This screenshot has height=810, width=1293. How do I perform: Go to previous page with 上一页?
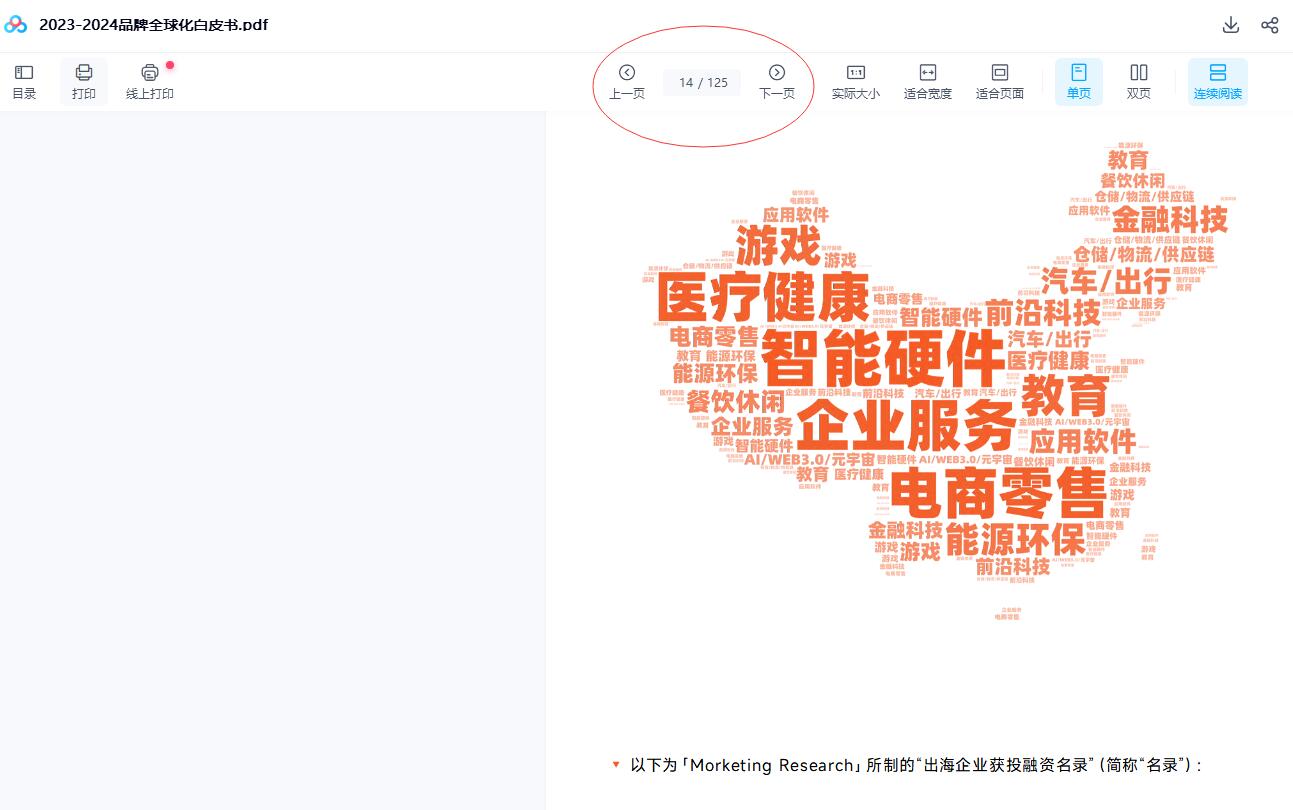627,81
